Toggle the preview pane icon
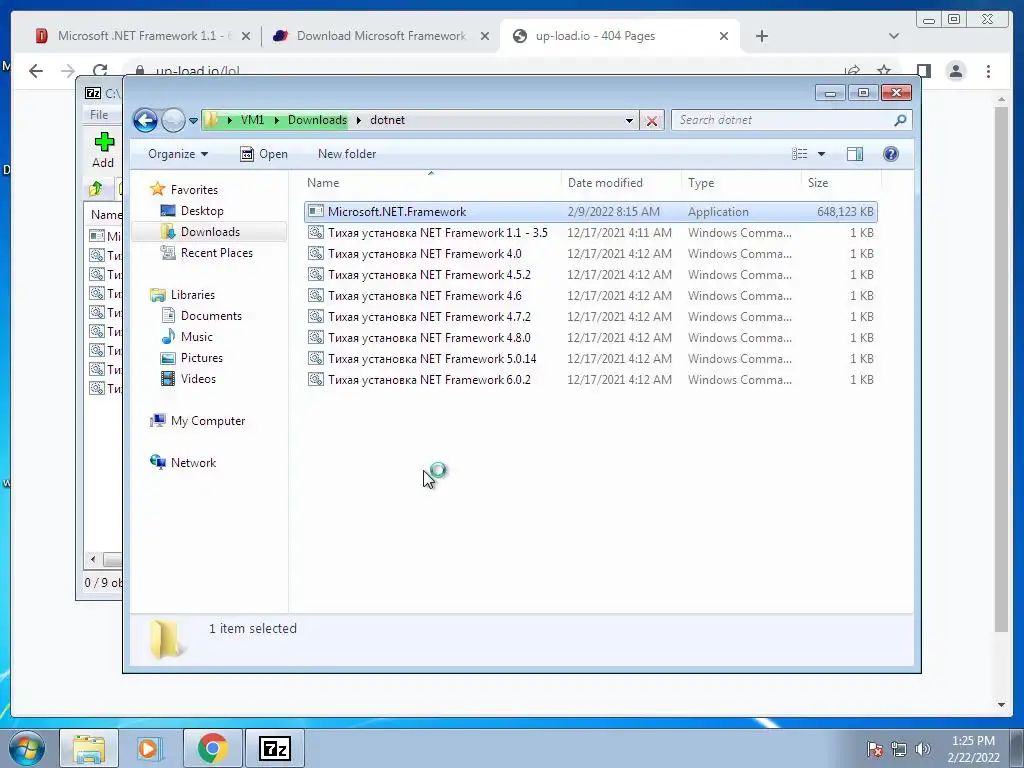 click(855, 154)
